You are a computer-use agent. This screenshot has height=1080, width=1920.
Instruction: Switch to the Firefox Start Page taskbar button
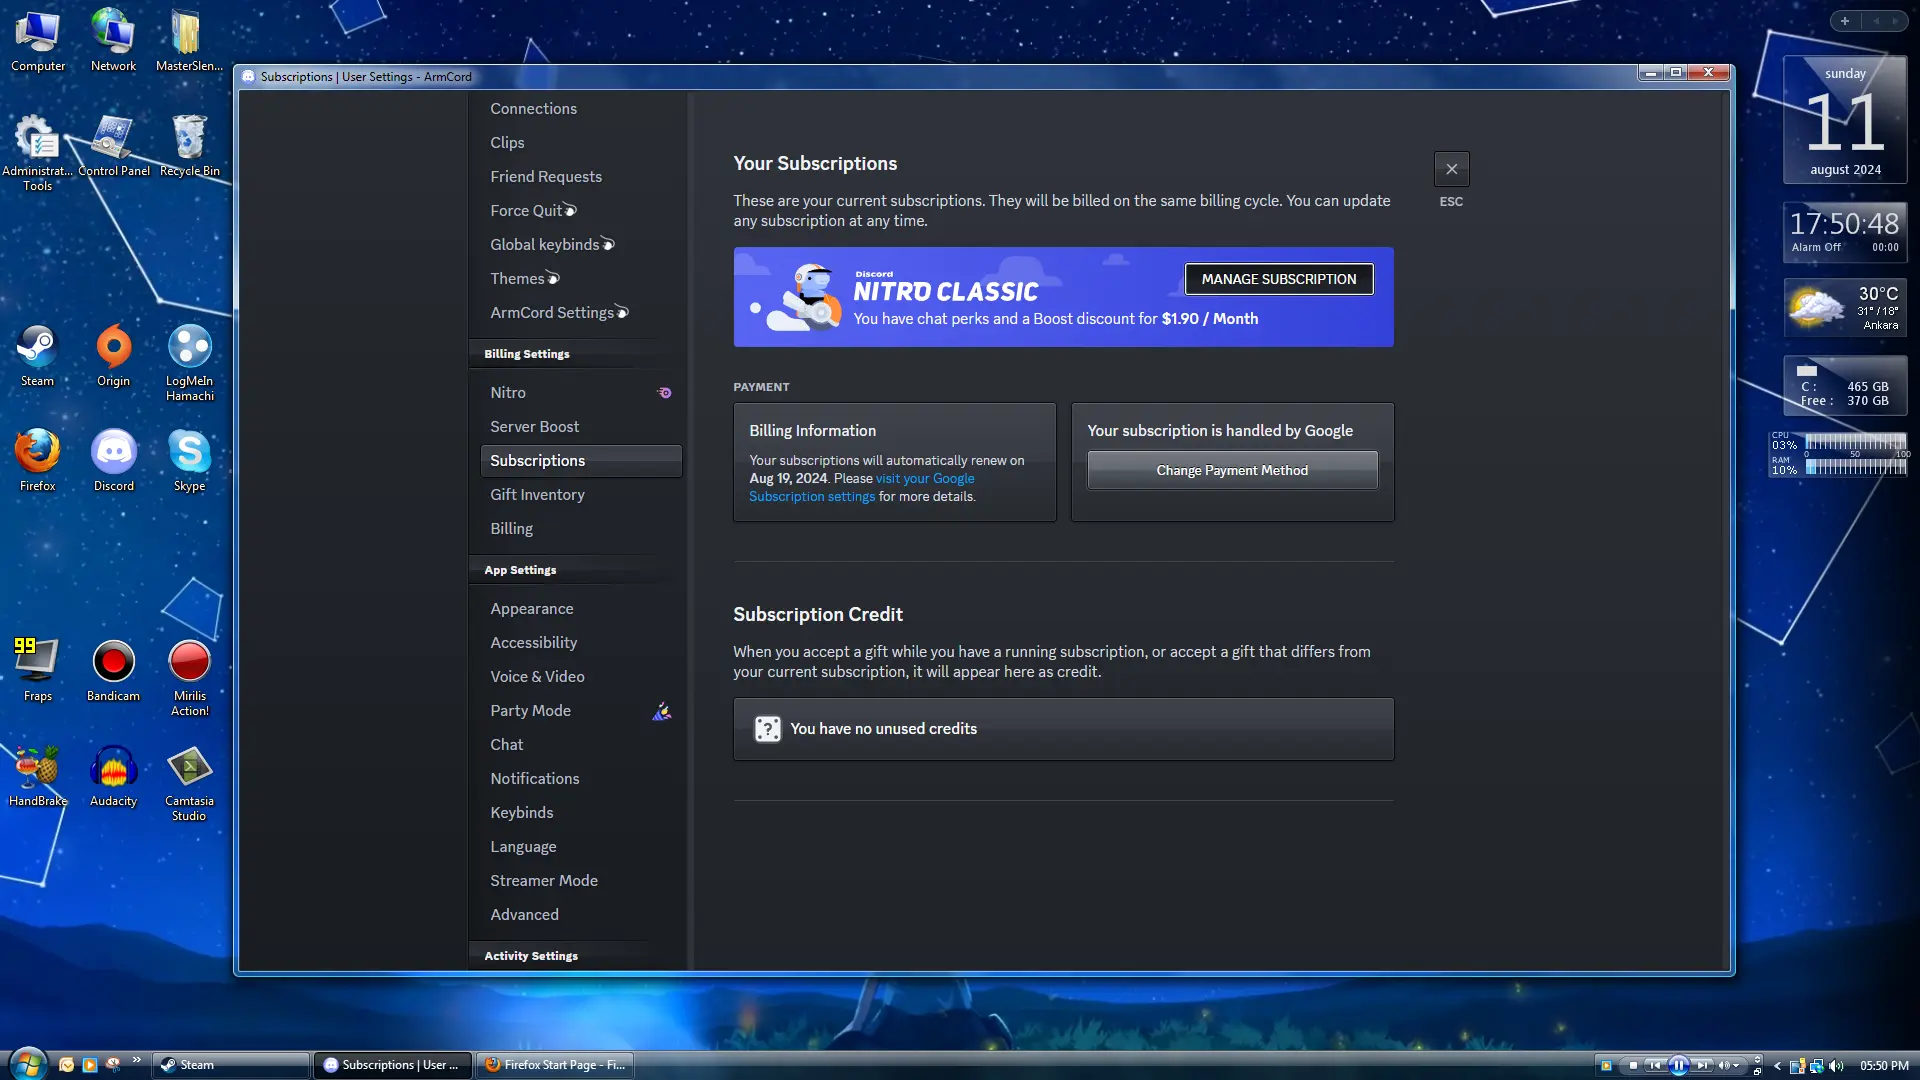tap(555, 1065)
